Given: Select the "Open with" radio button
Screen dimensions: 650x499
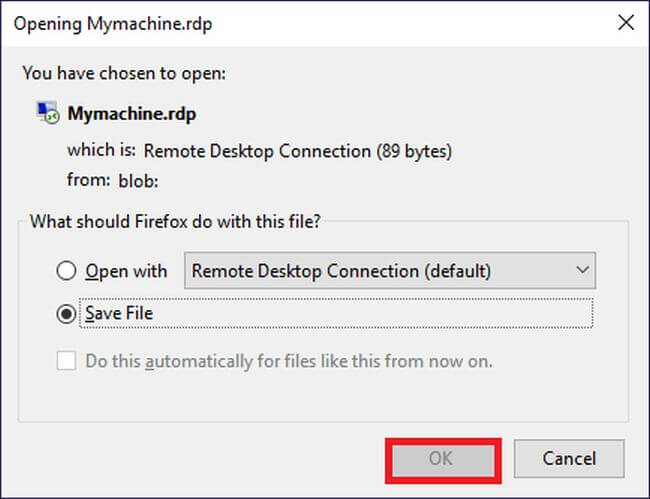Looking at the screenshot, I should point(67,271).
